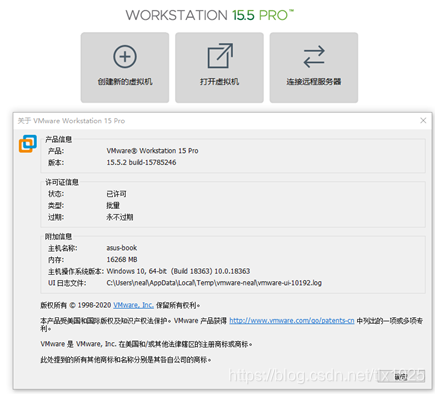The image size is (435, 394).
Task: Click the version value 15.5.2 build-15785246
Action: coord(141,162)
